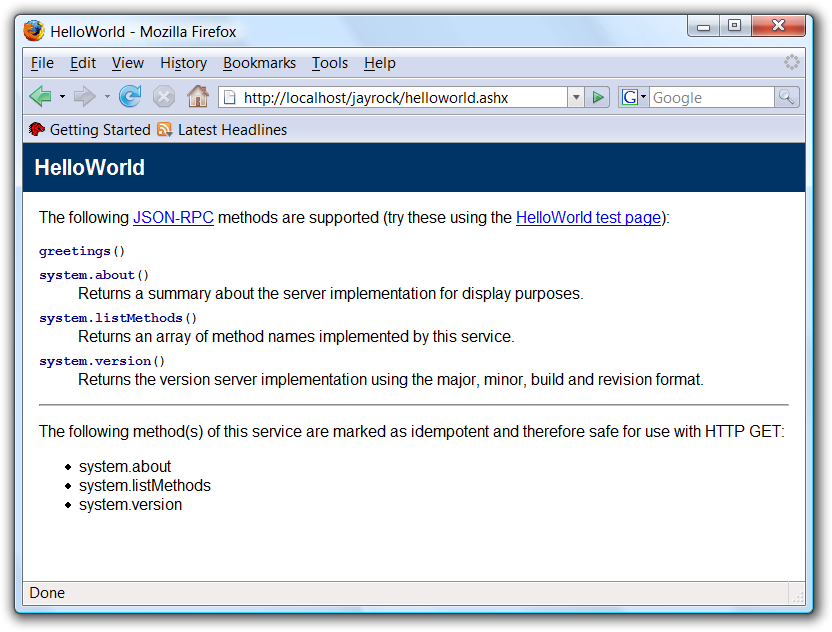Open the History menu
Image resolution: width=832 pixels, height=632 pixels.
(184, 63)
